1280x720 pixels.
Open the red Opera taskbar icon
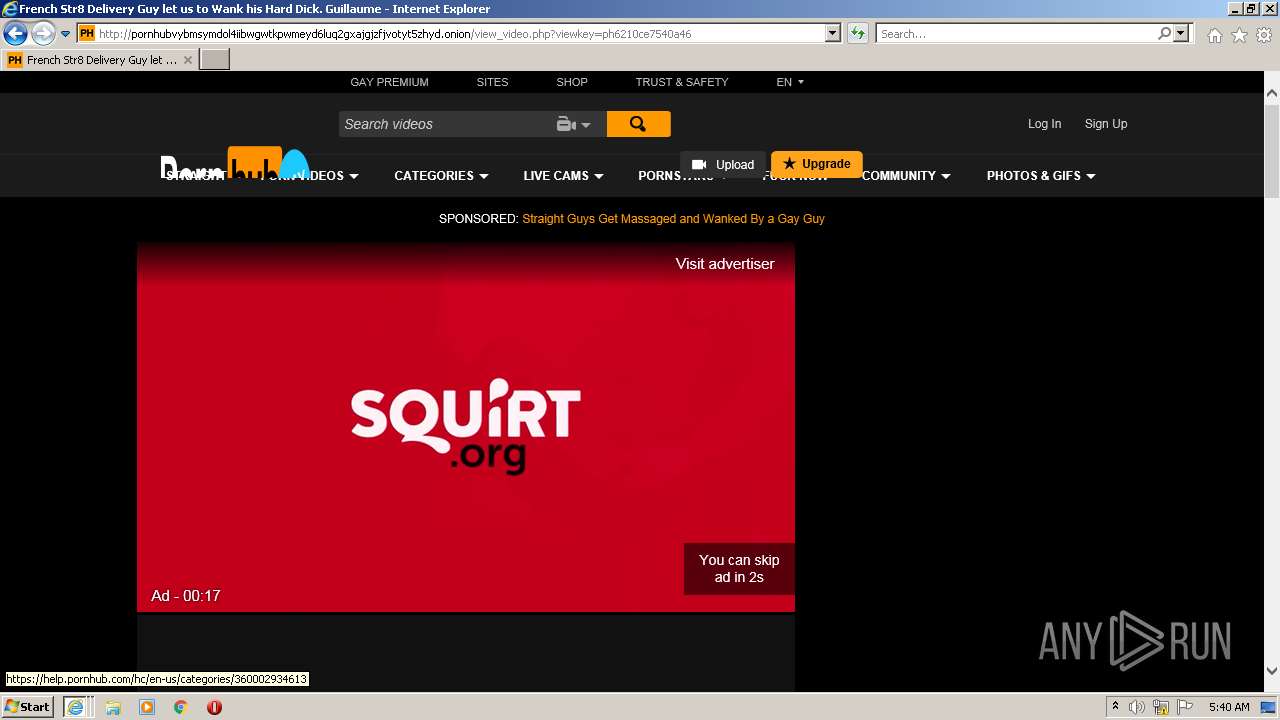[214, 707]
